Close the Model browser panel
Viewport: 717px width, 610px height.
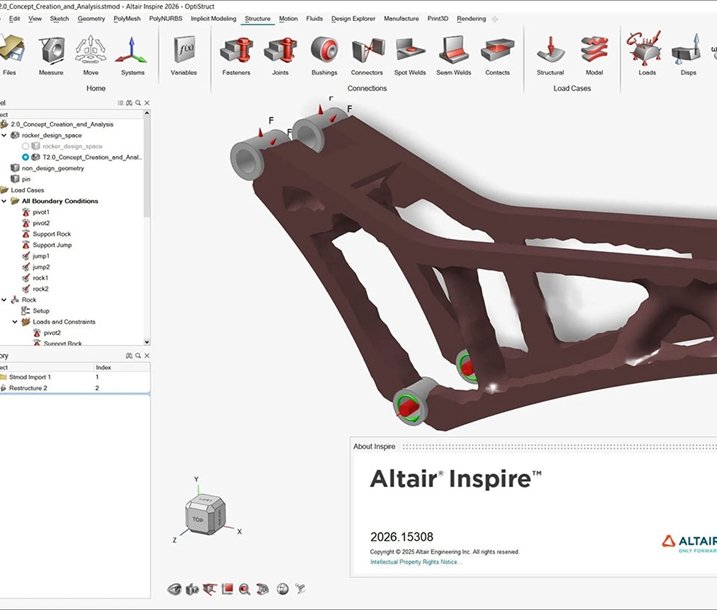147,103
